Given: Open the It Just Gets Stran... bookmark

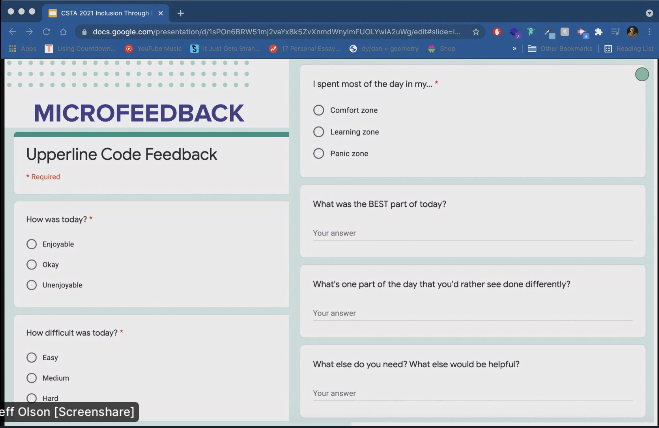Looking at the screenshot, I should (225, 49).
